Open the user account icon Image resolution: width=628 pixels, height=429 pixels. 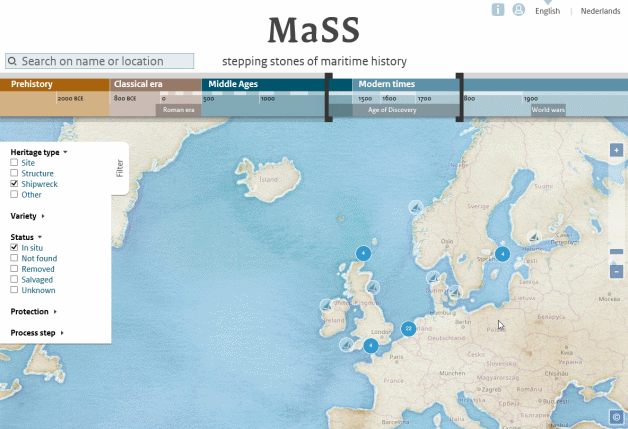pyautogui.click(x=518, y=10)
